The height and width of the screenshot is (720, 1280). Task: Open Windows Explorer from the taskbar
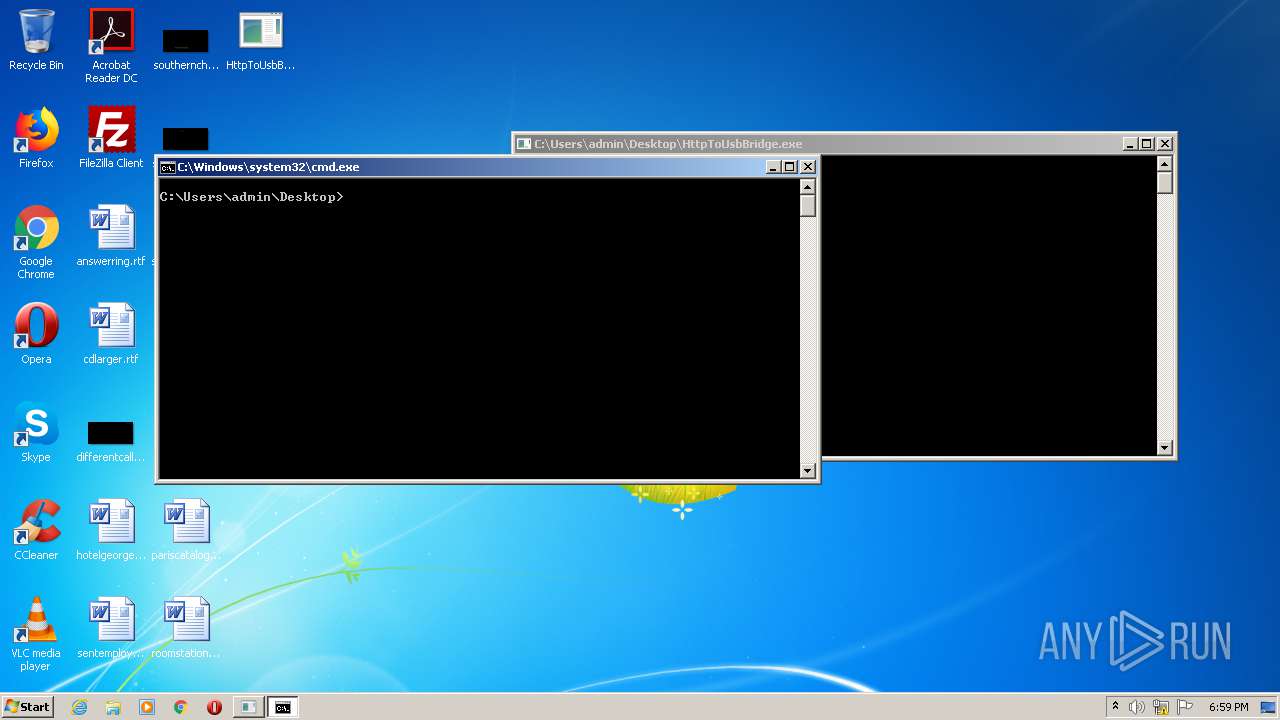pyautogui.click(x=113, y=707)
